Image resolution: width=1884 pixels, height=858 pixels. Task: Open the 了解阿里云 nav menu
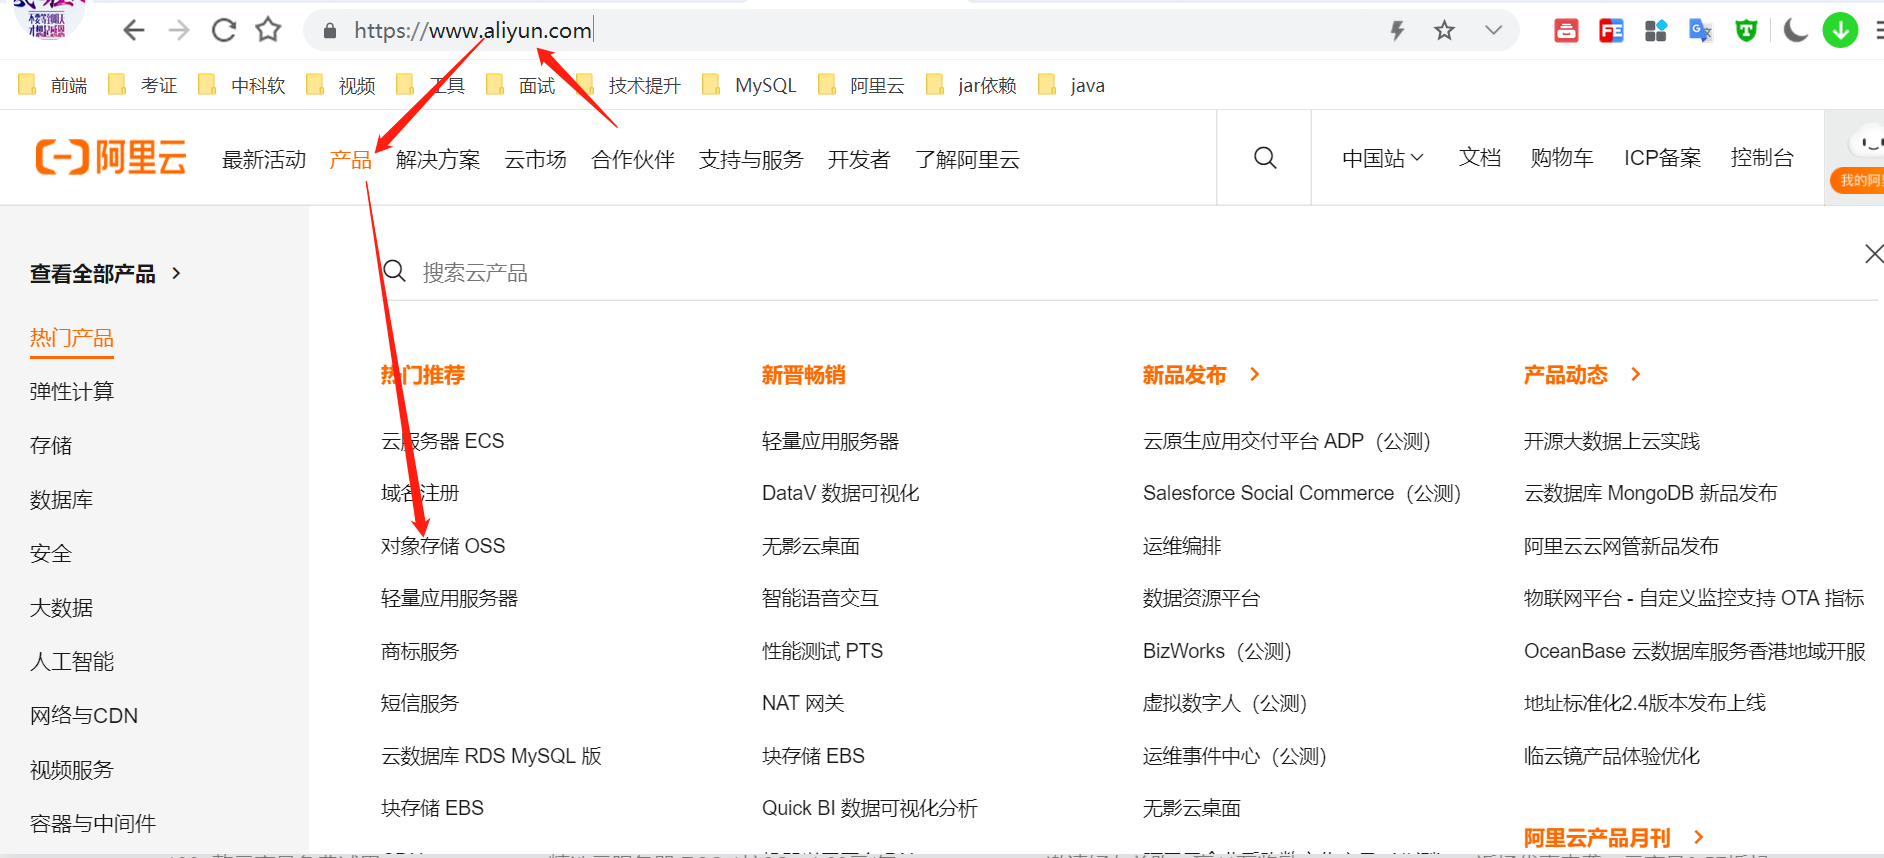967,159
